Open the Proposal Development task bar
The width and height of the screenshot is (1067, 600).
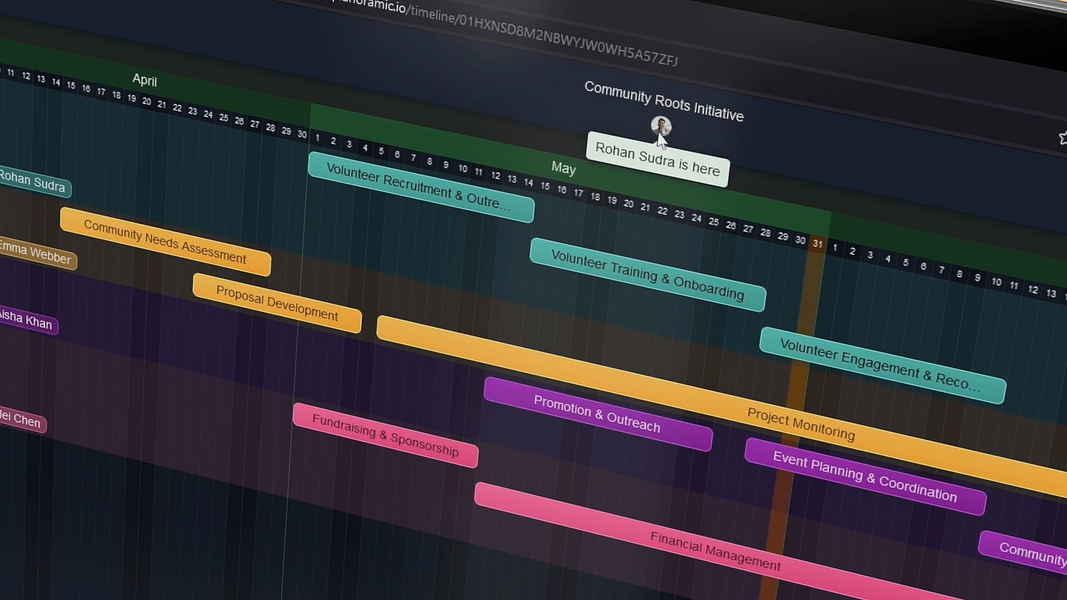[x=277, y=303]
